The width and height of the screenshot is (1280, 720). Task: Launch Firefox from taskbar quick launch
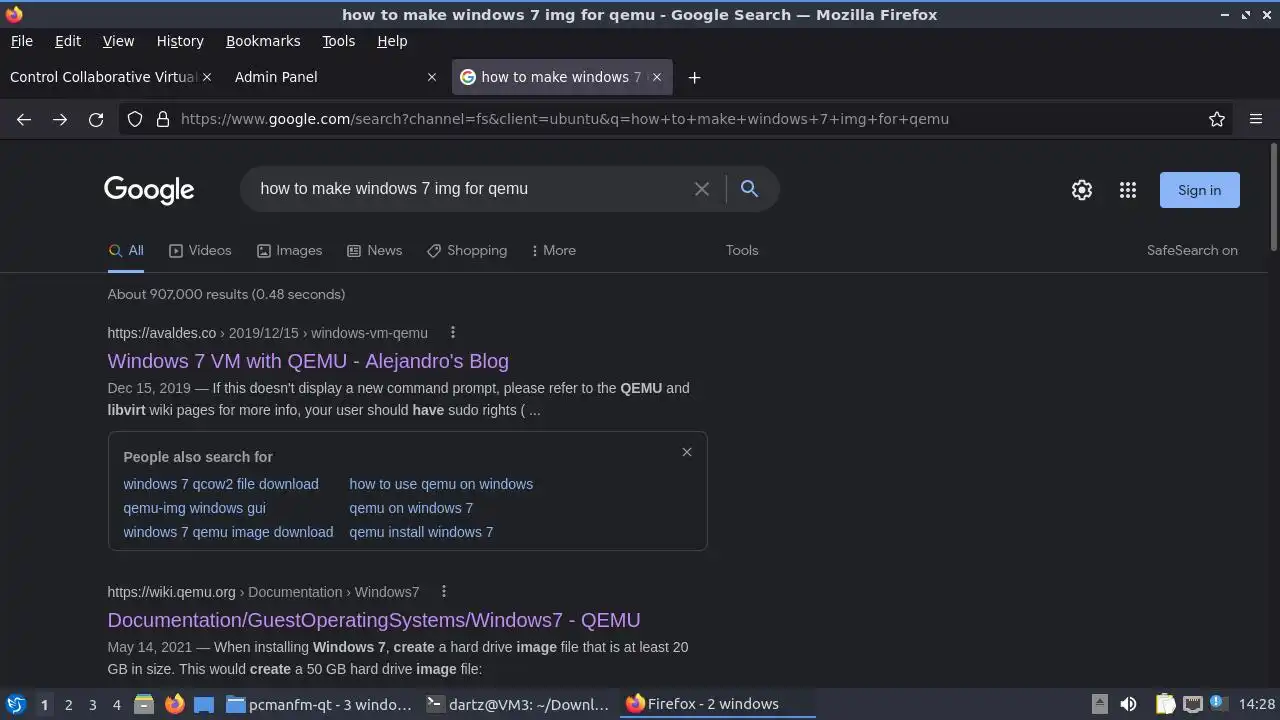175,704
